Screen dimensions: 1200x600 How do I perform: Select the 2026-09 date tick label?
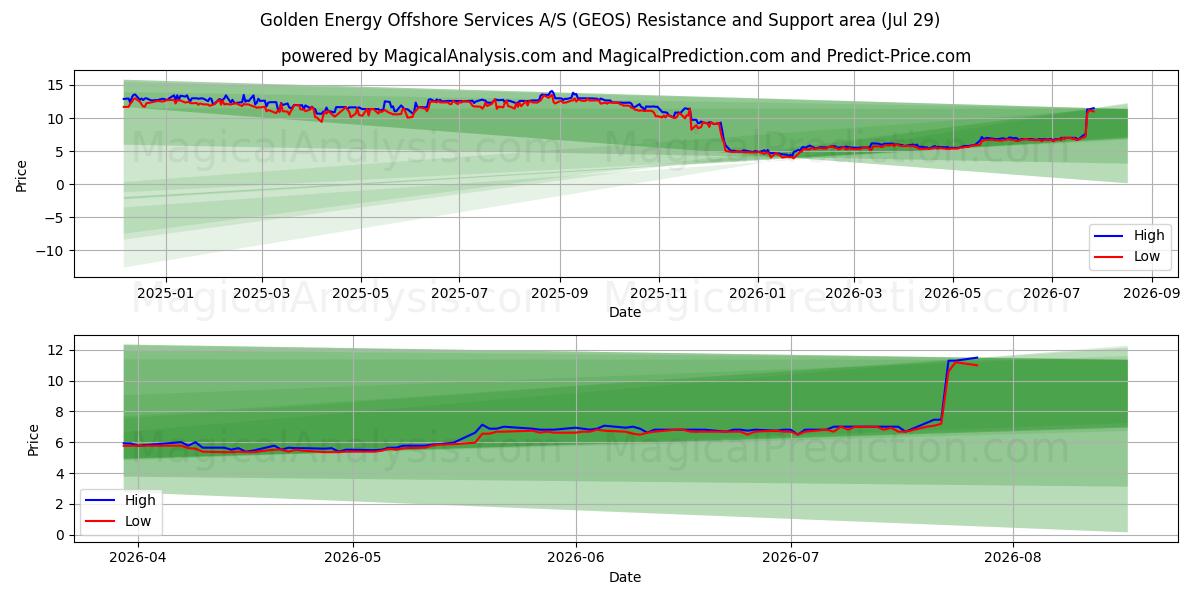pyautogui.click(x=1151, y=294)
